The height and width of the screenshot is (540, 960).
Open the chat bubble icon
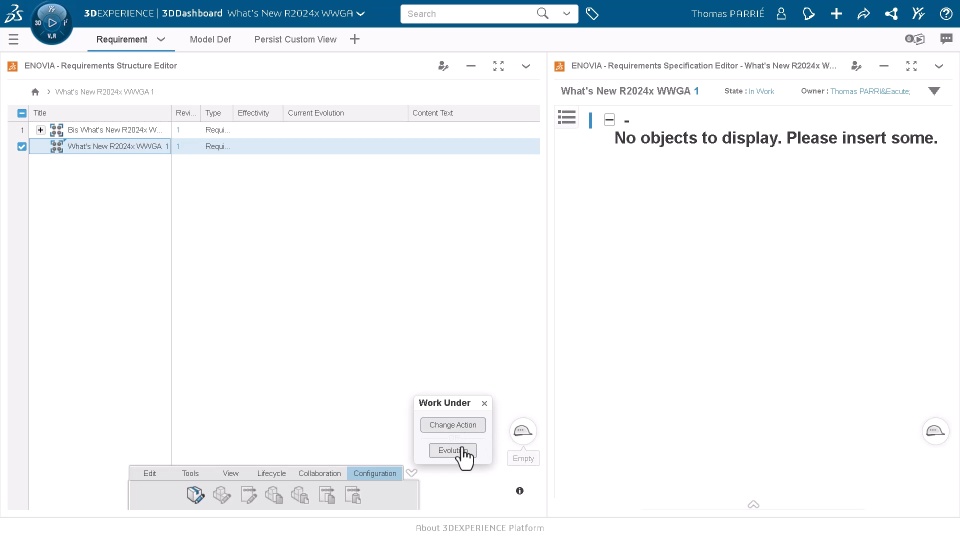click(947, 39)
